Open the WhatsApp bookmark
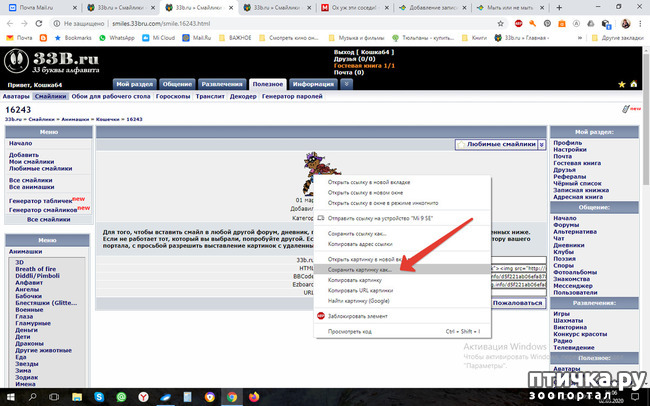 click(x=117, y=38)
